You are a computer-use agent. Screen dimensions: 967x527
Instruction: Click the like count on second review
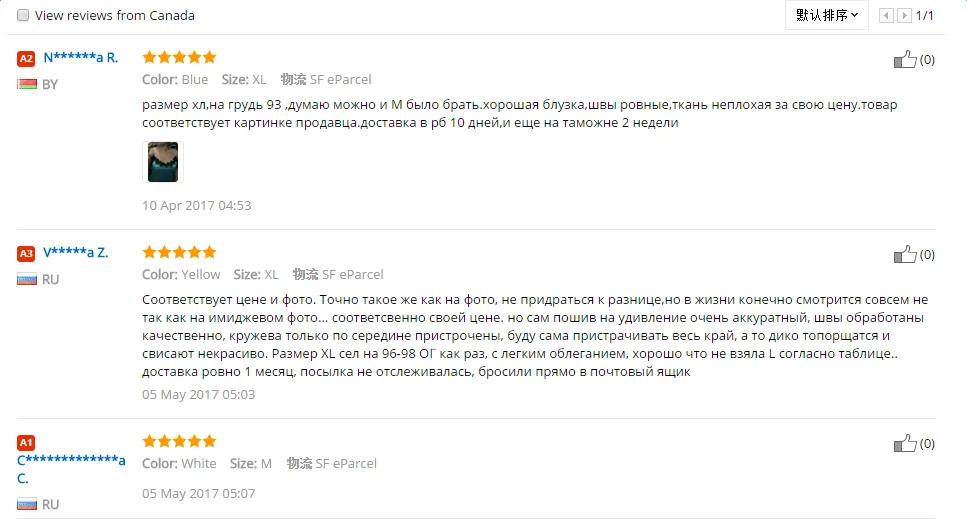click(x=927, y=255)
